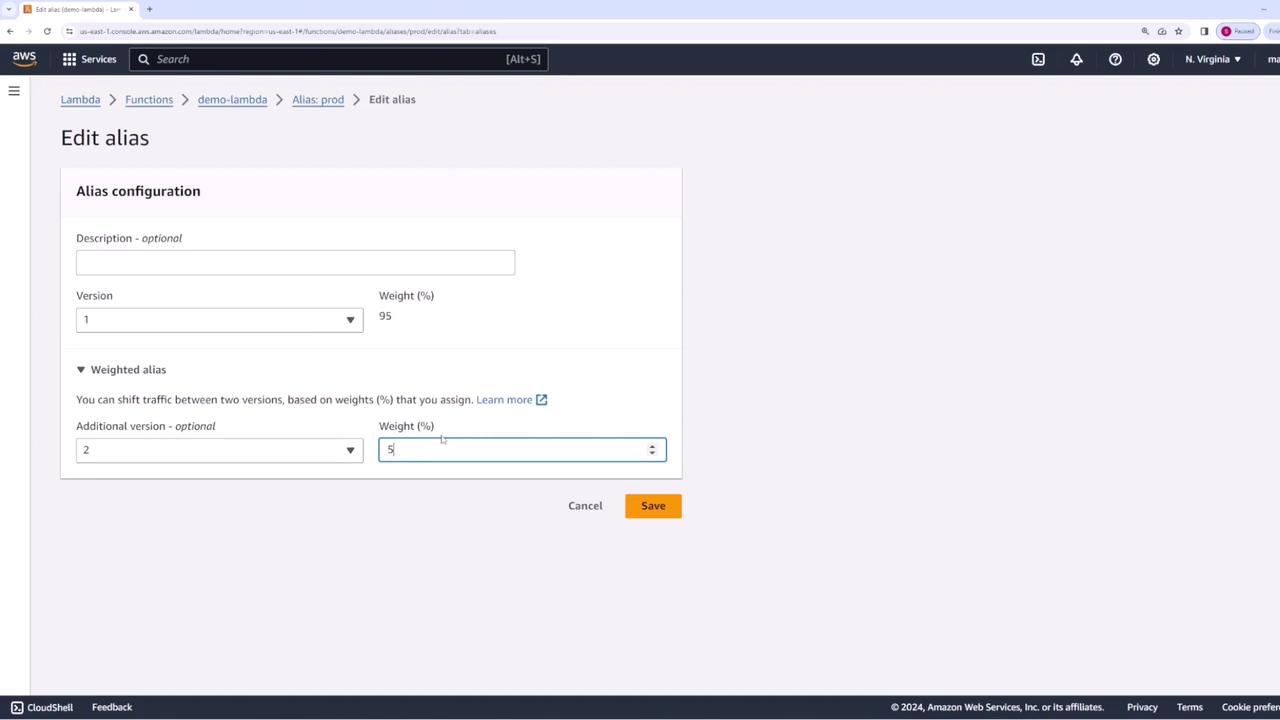Open the Terms link in footer
The image size is (1280, 720).
pos(1189,707)
